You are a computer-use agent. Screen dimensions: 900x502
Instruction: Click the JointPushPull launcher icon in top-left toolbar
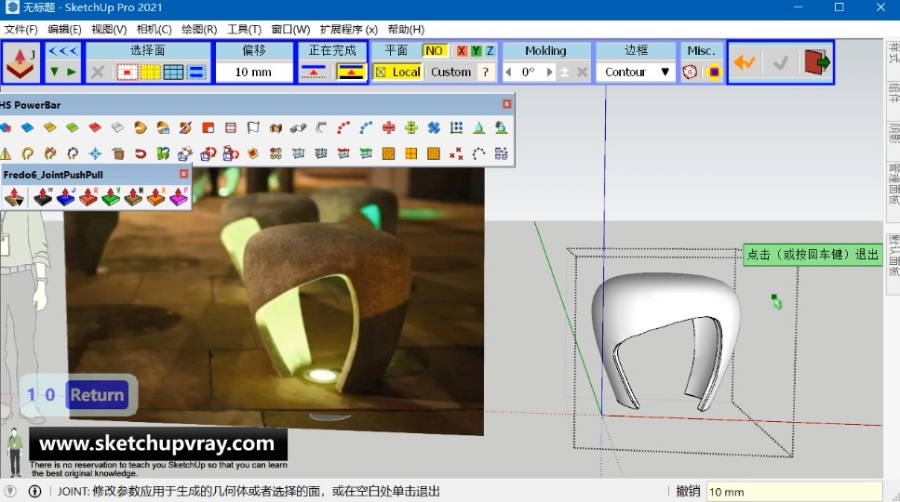(21, 63)
